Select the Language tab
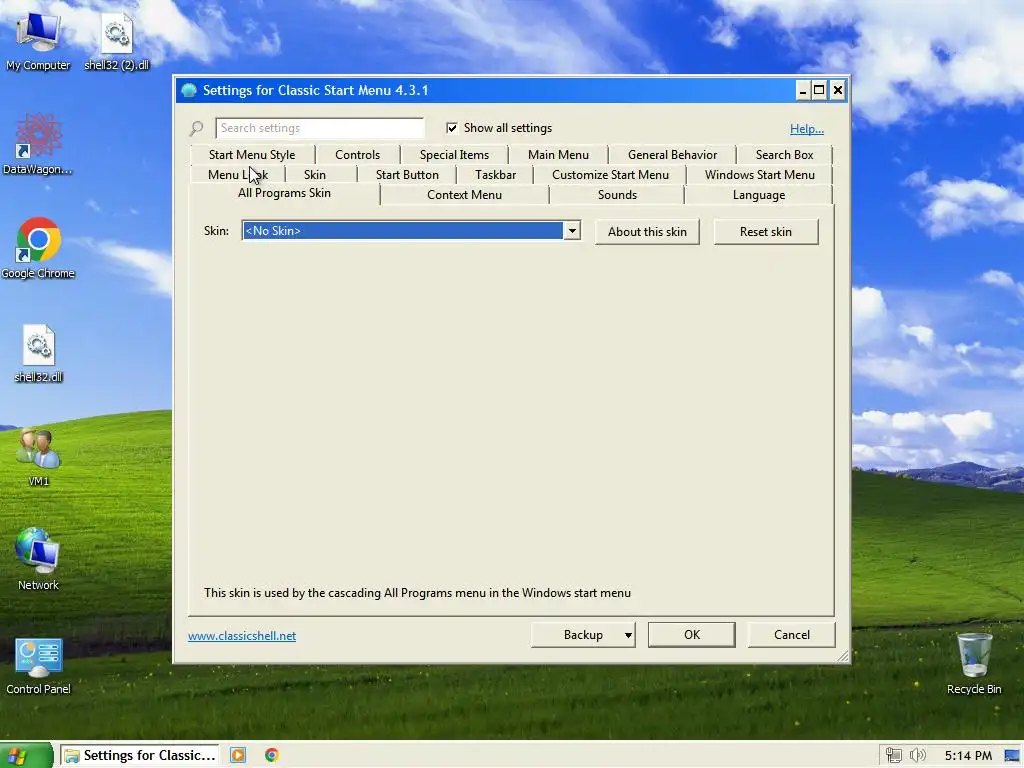Image resolution: width=1024 pixels, height=768 pixels. tap(759, 195)
